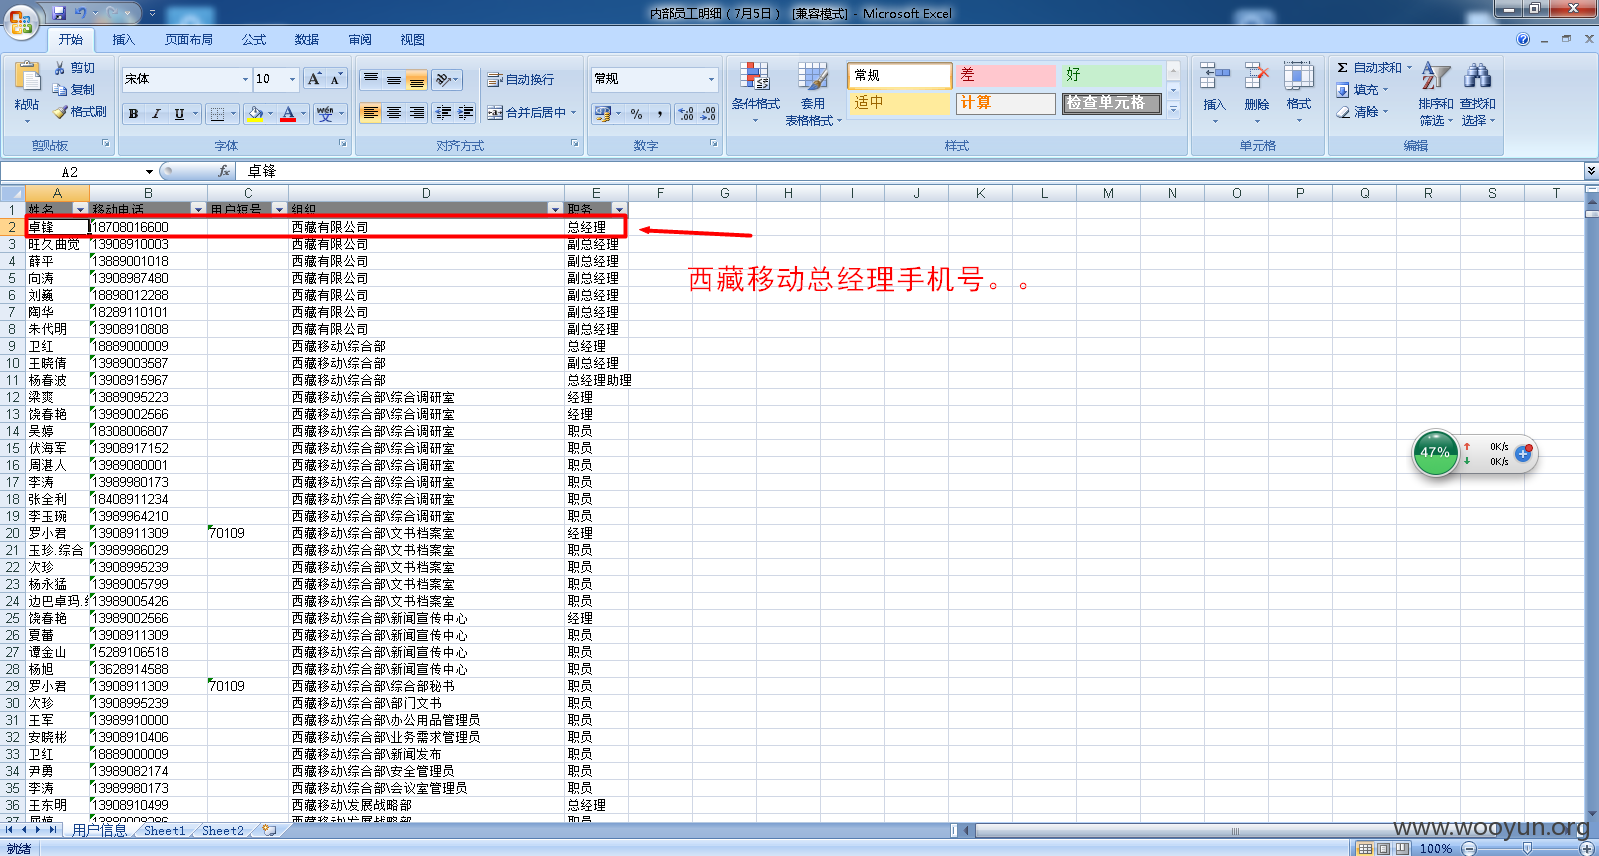
Task: Expand the cell styles gallery
Action: point(1174,109)
